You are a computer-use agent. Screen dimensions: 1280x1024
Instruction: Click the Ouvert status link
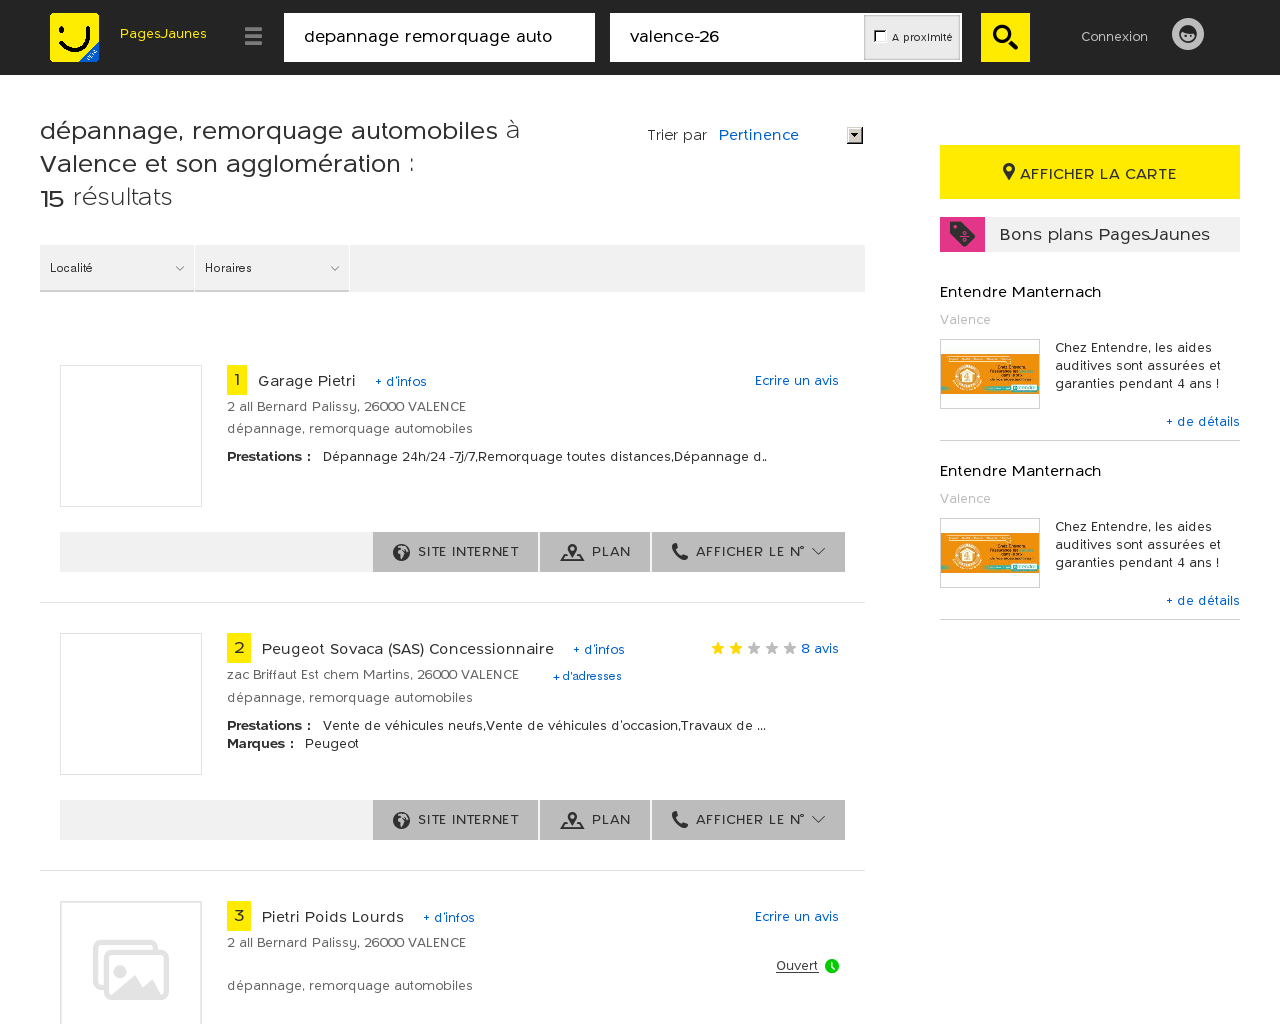(797, 965)
